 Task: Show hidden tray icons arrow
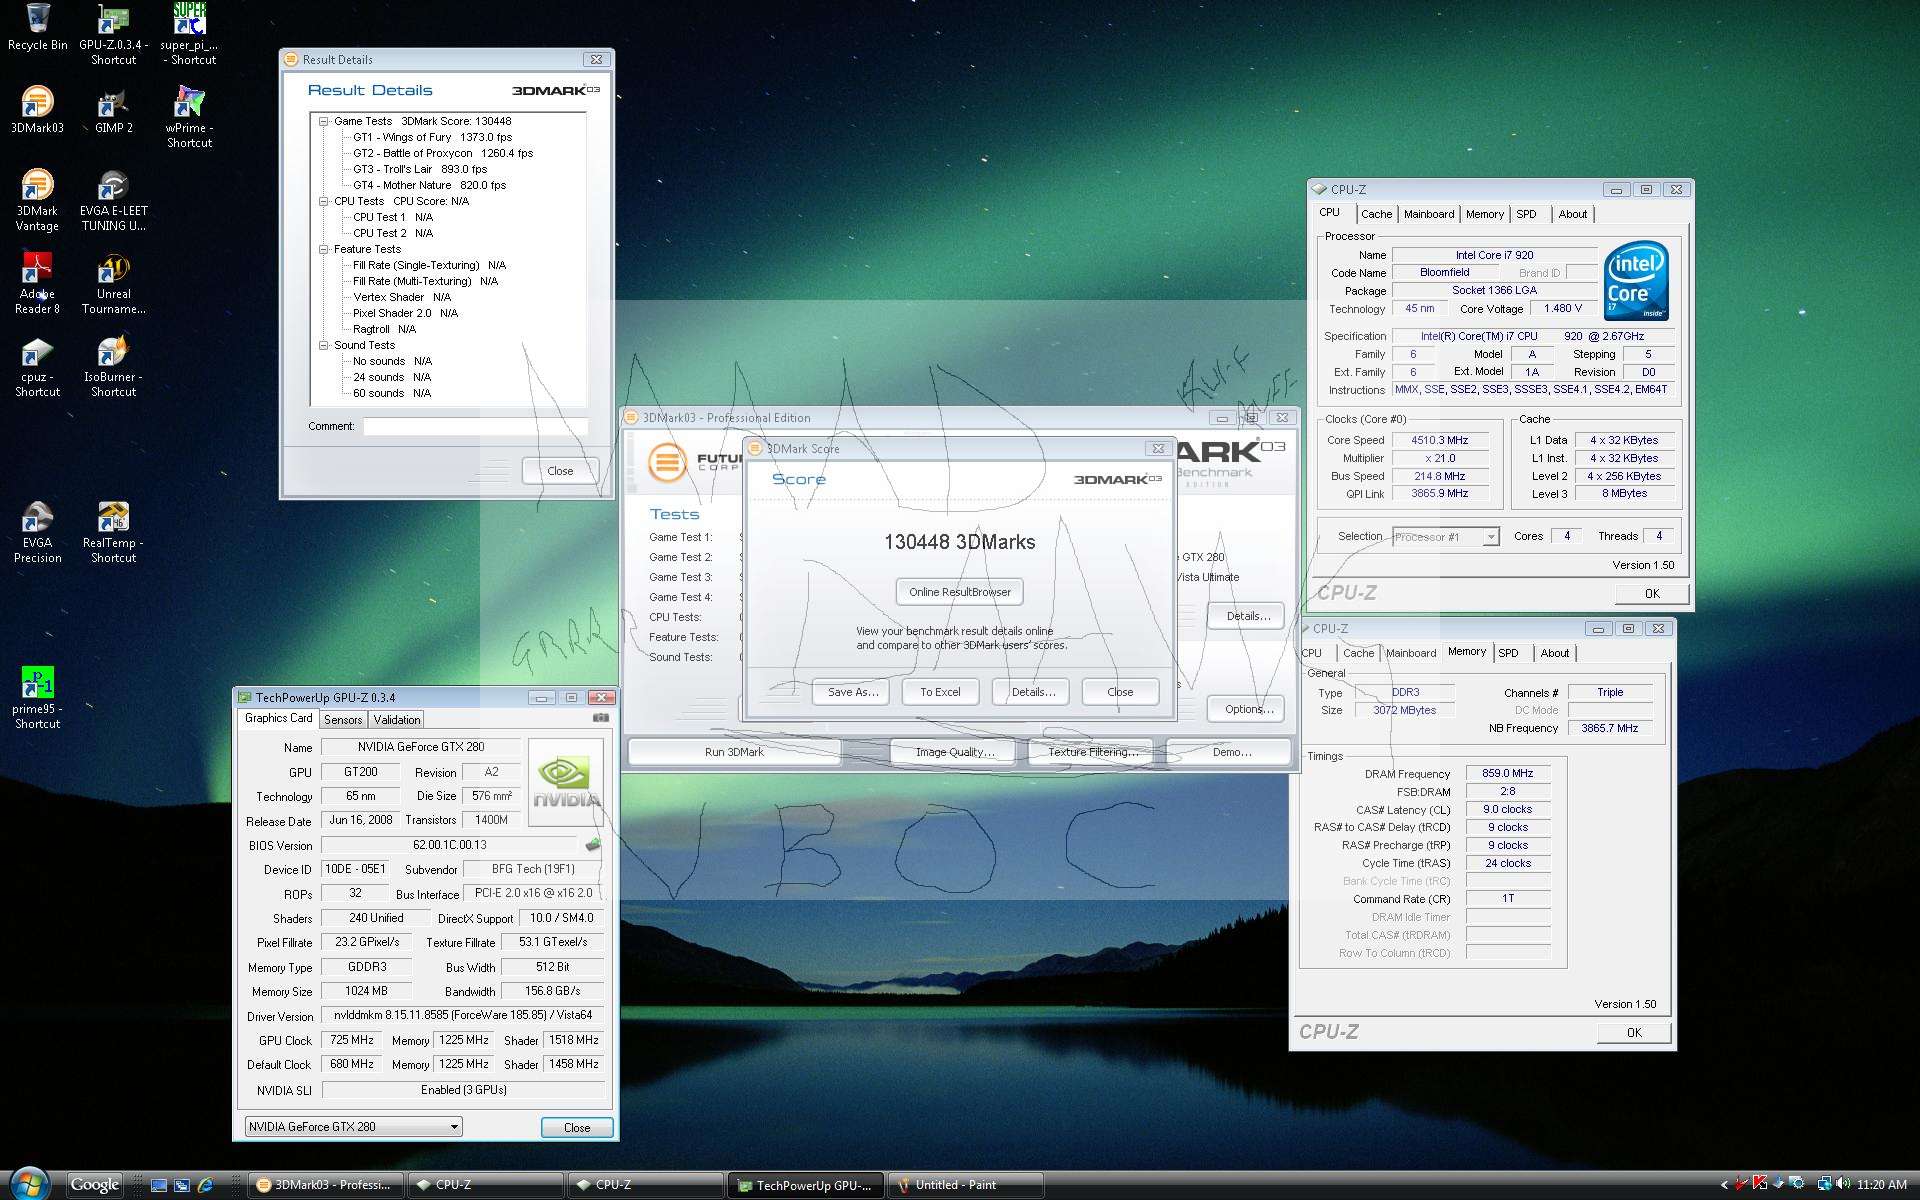point(1724,1185)
